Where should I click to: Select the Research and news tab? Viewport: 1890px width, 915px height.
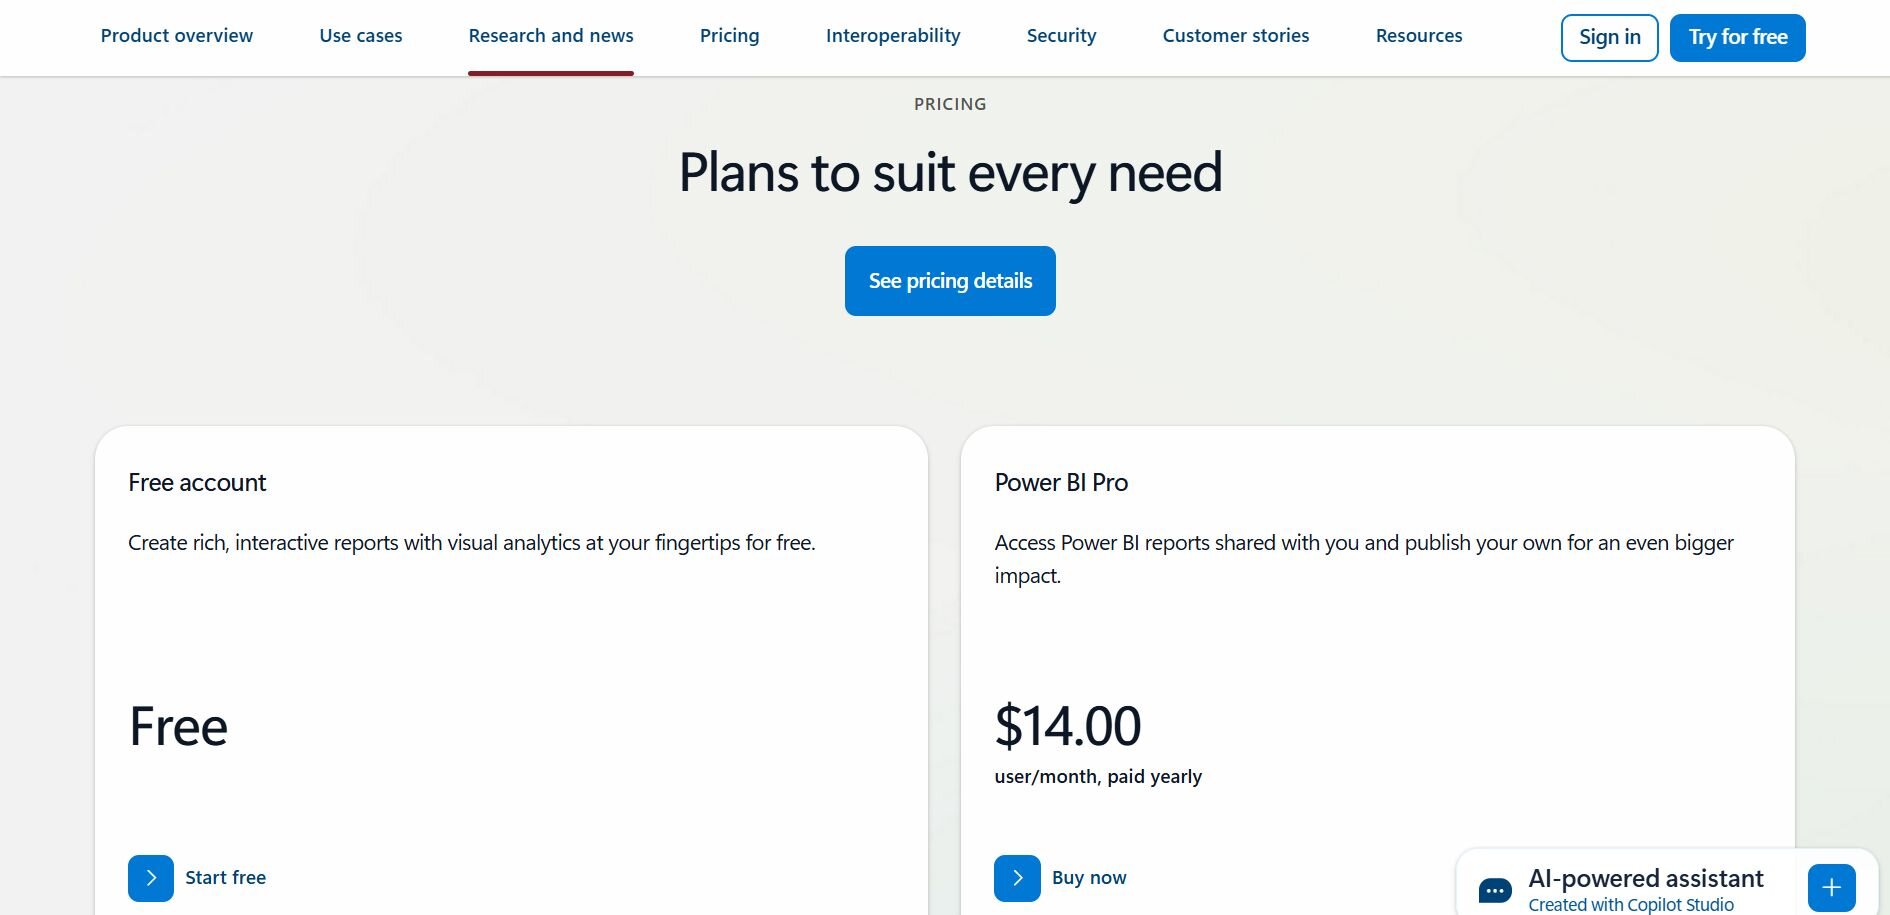click(x=551, y=36)
